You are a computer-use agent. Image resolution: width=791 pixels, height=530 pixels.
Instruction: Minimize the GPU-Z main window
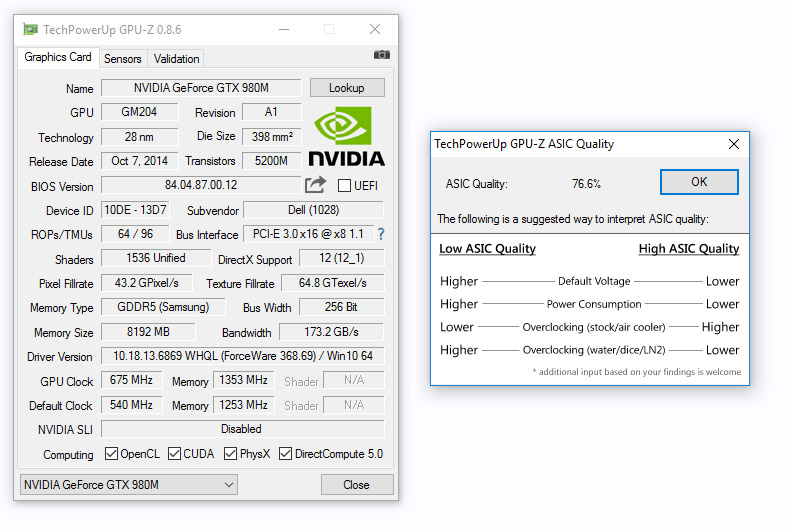click(x=284, y=30)
